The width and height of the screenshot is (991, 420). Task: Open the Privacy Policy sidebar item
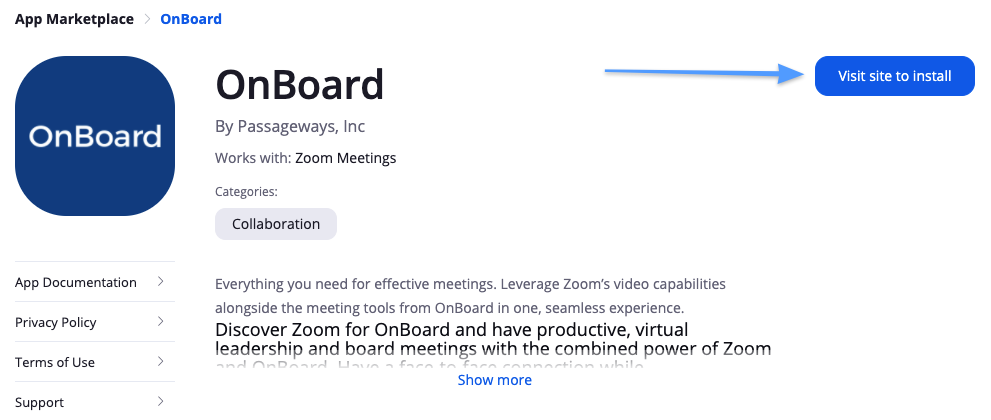(56, 322)
